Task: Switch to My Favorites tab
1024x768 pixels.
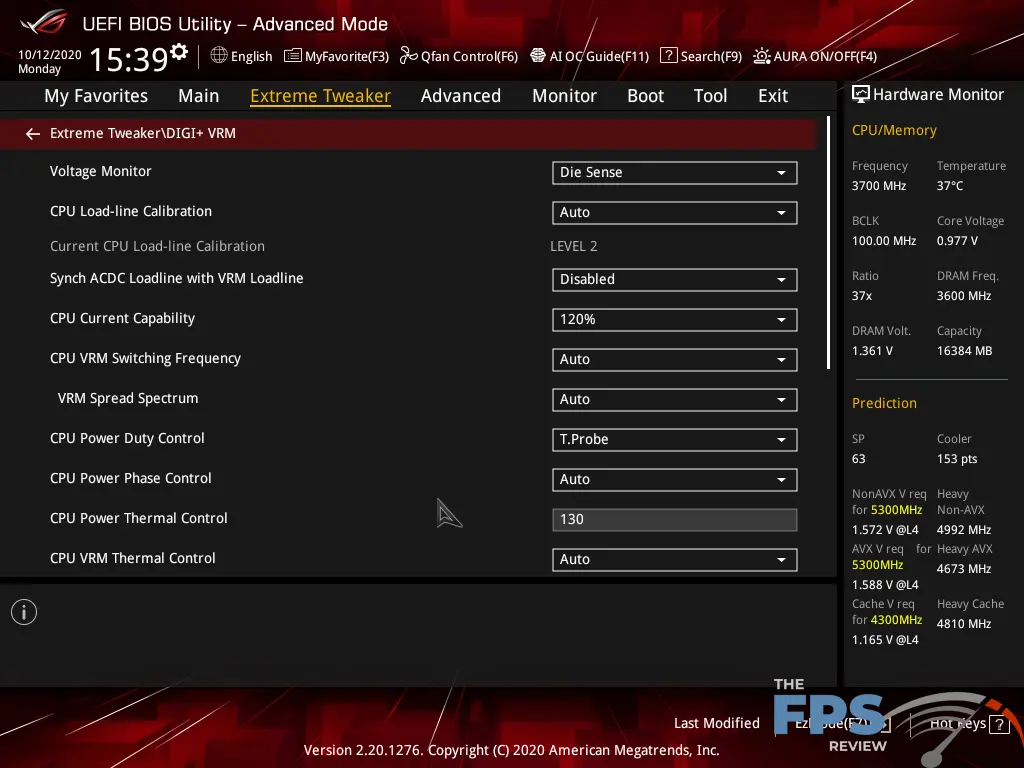Action: [x=96, y=96]
